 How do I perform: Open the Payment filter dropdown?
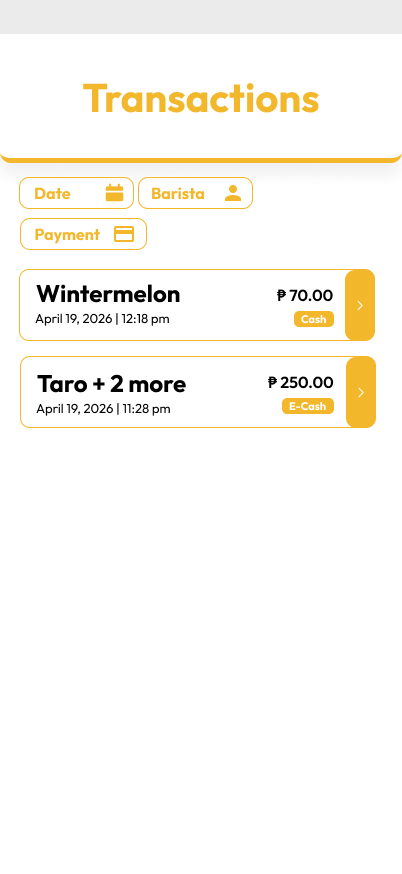tap(83, 234)
